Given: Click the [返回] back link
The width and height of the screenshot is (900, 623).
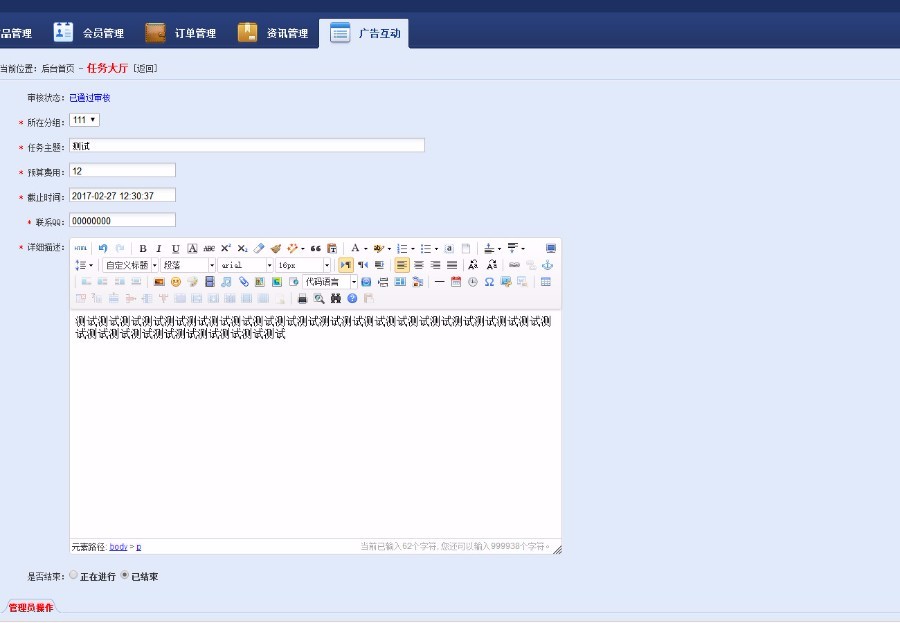Looking at the screenshot, I should point(145,69).
